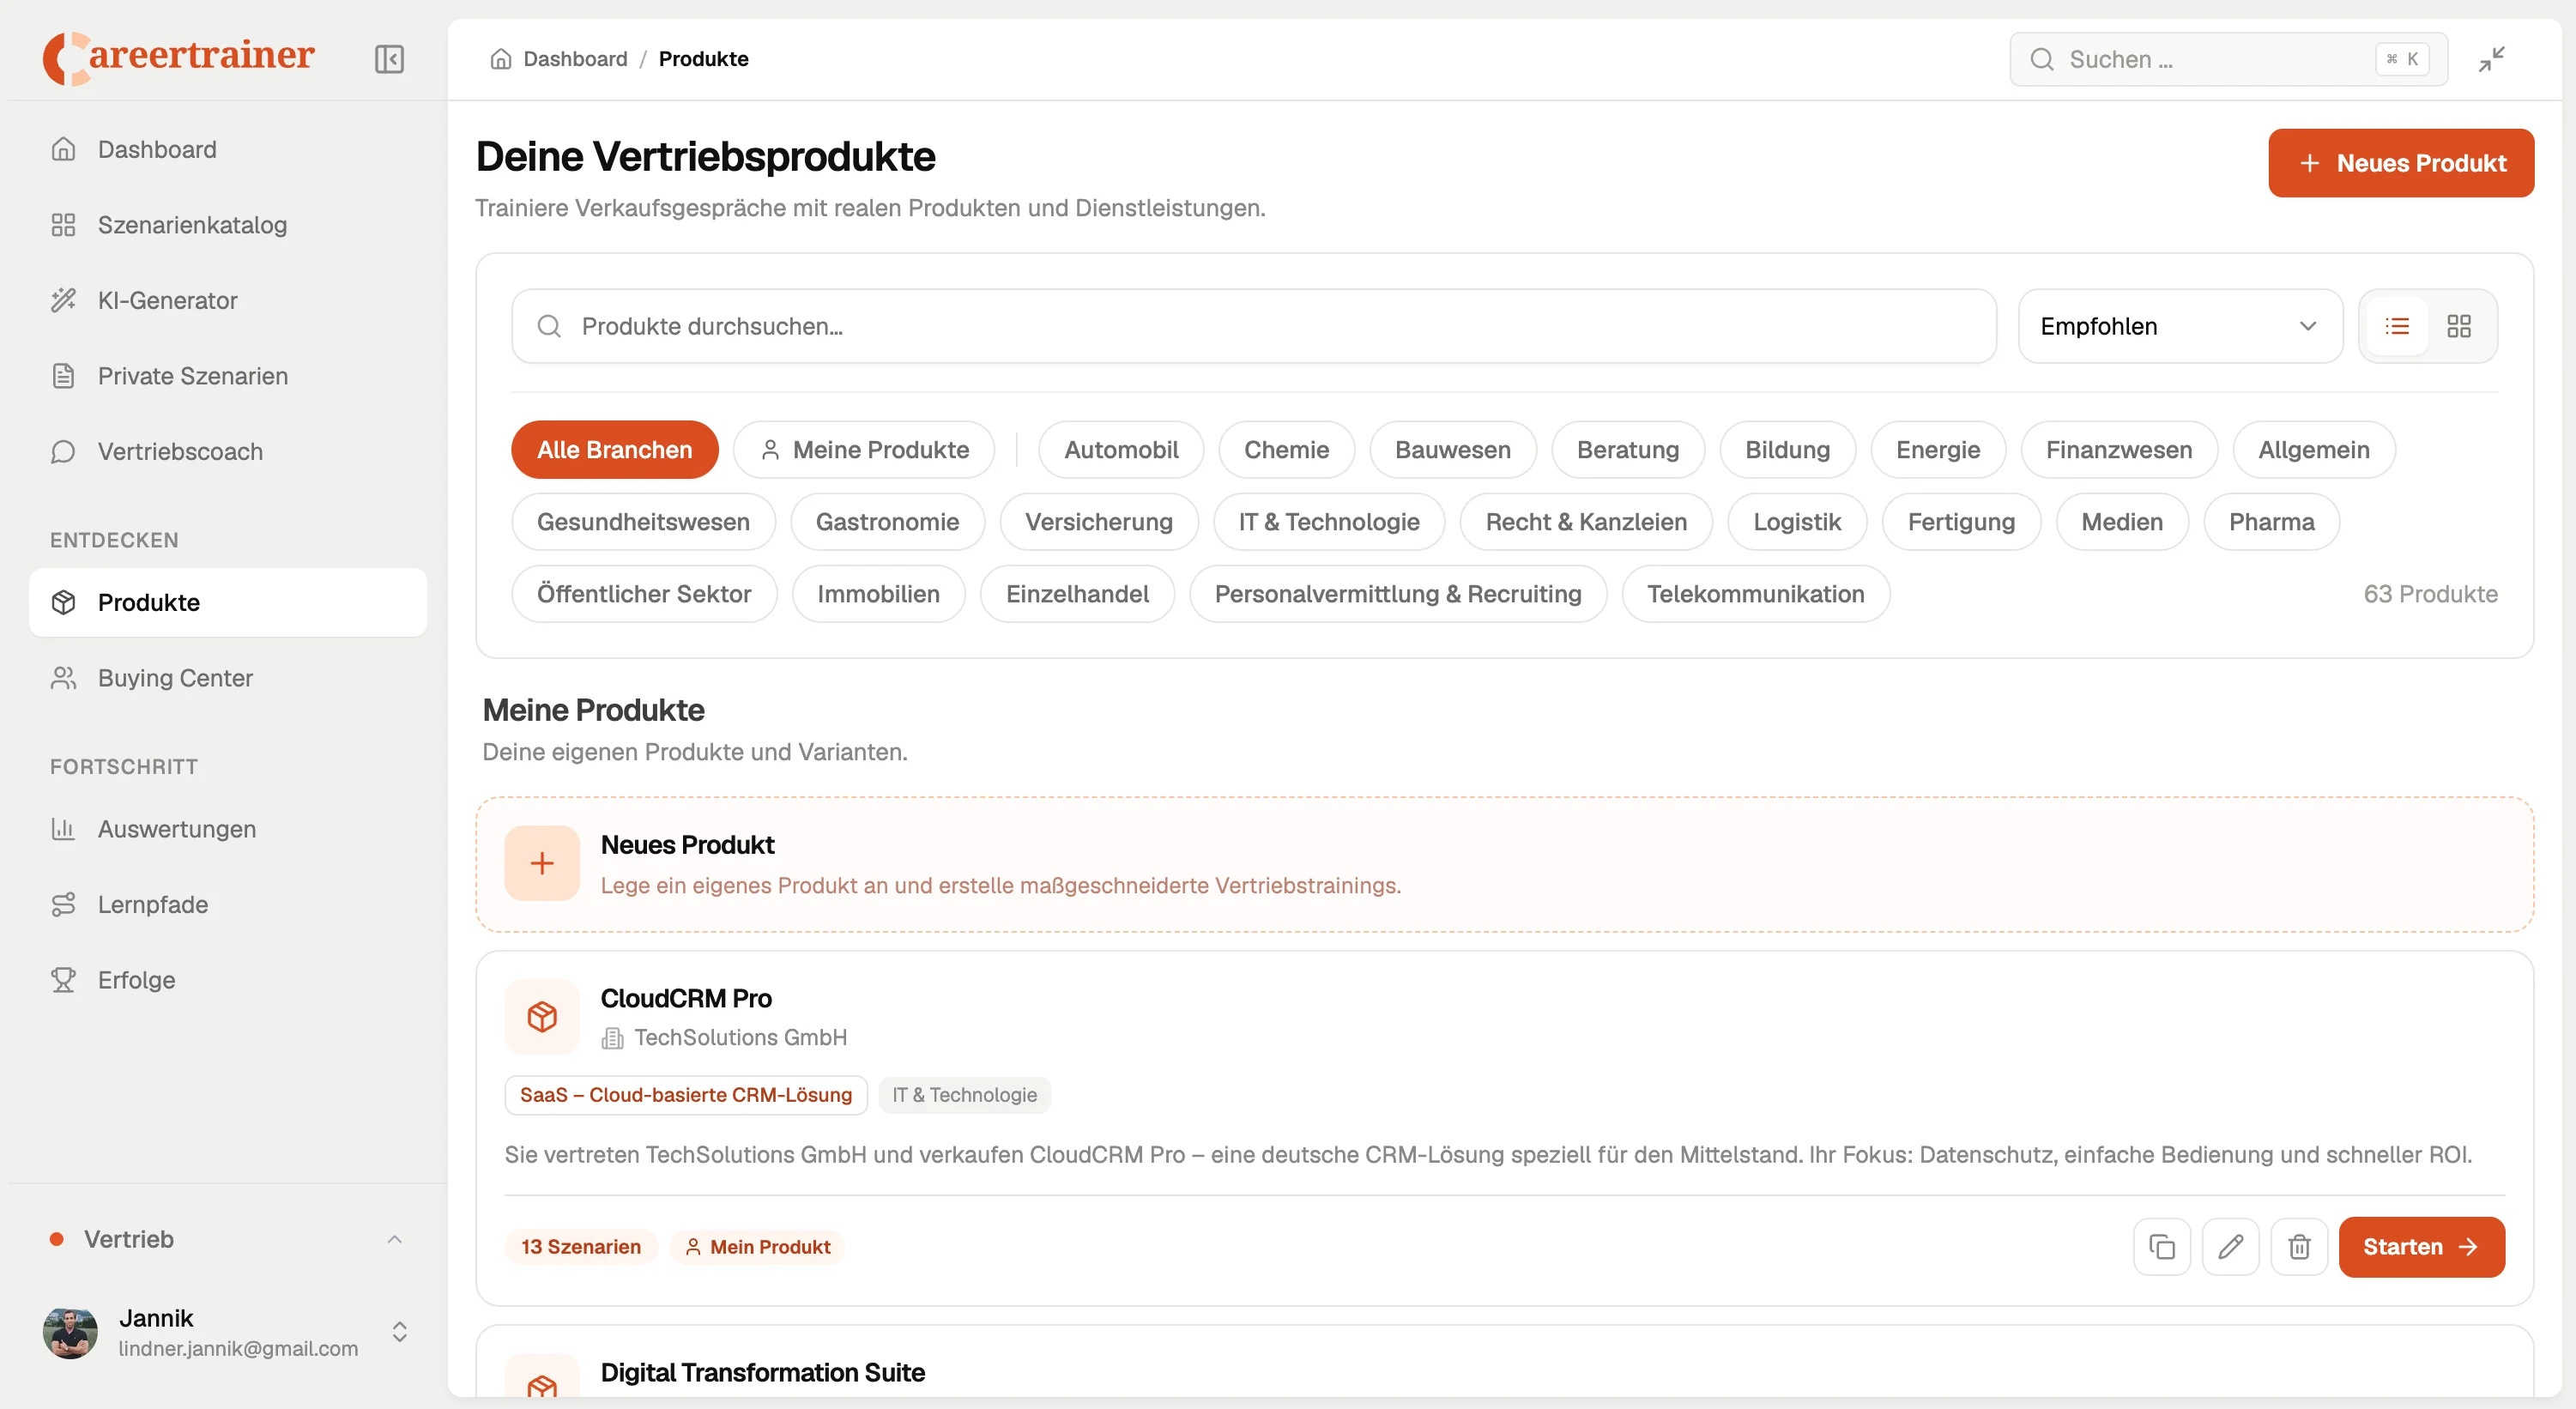The width and height of the screenshot is (2576, 1409).
Task: Click the CloudCRM Pro product title
Action: coord(686,998)
